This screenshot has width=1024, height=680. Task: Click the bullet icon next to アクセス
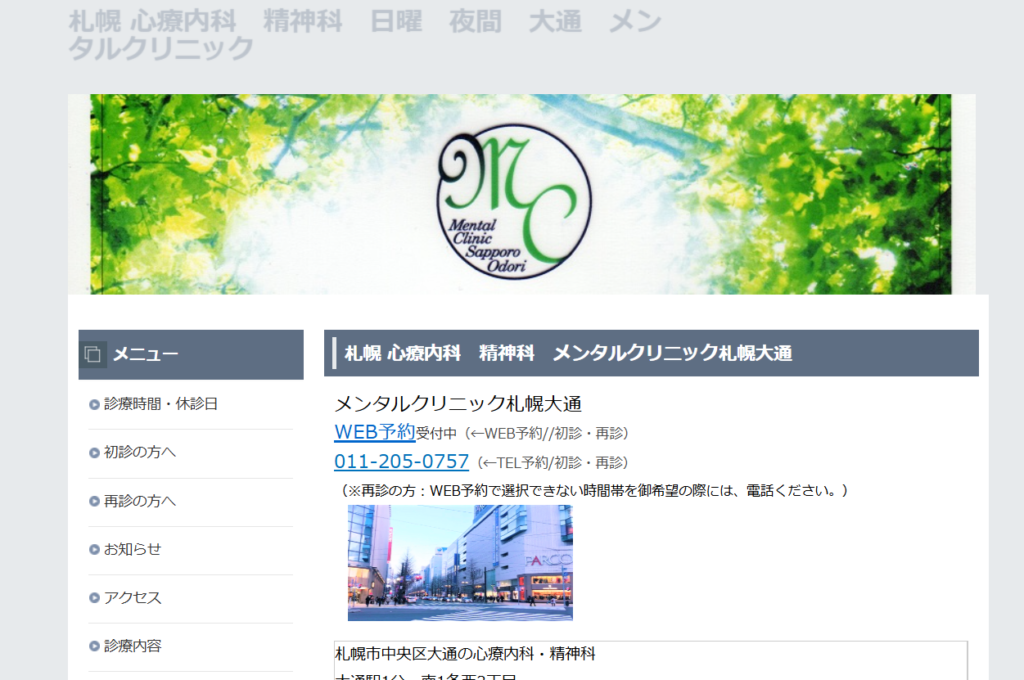pos(94,598)
